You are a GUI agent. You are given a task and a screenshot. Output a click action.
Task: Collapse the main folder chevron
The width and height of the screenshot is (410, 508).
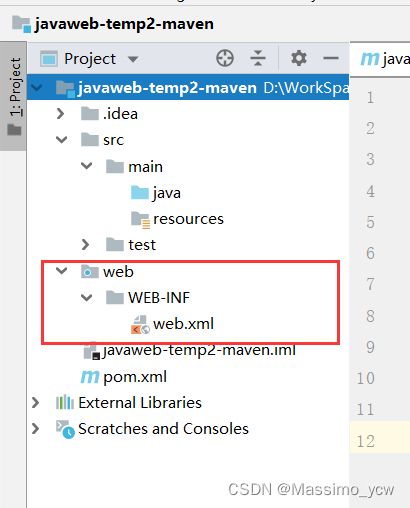pos(87,166)
